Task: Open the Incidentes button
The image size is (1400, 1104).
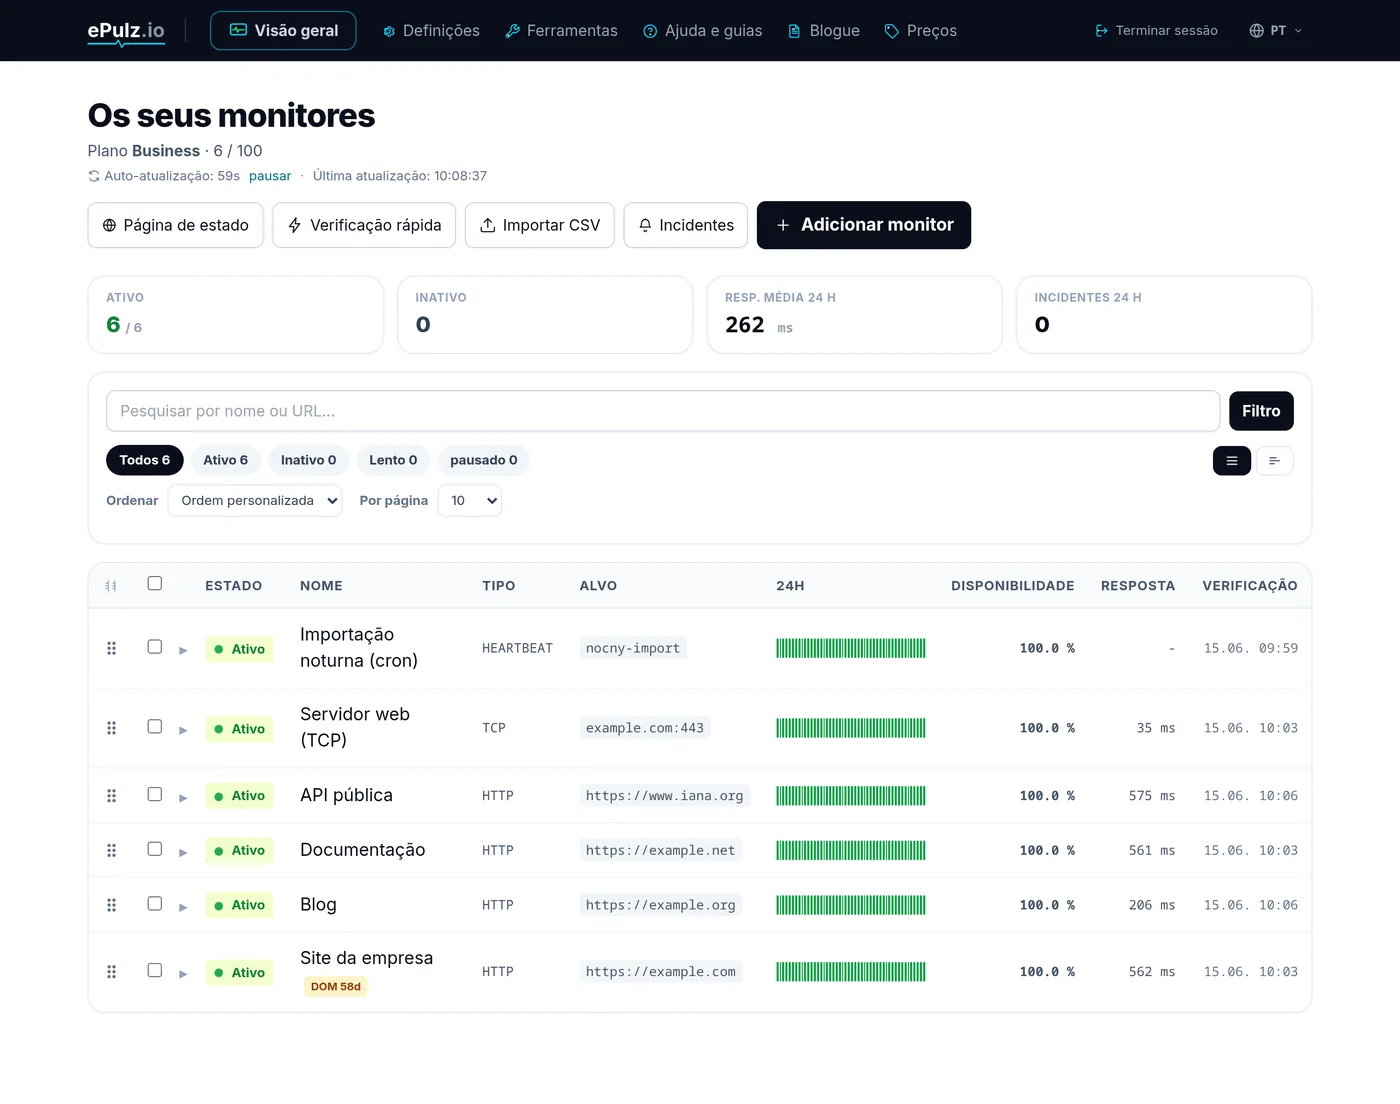Action: 686,225
